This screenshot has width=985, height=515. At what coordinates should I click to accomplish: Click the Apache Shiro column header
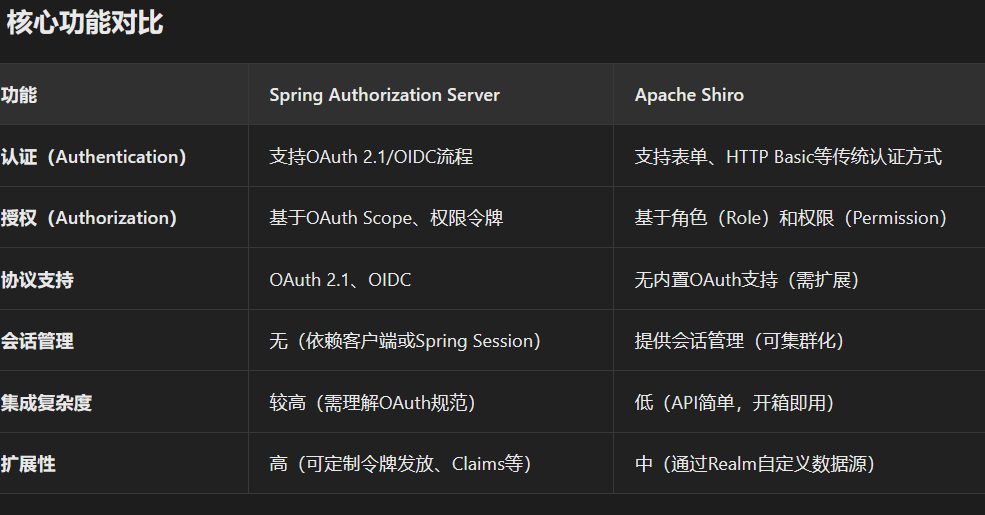[x=689, y=95]
